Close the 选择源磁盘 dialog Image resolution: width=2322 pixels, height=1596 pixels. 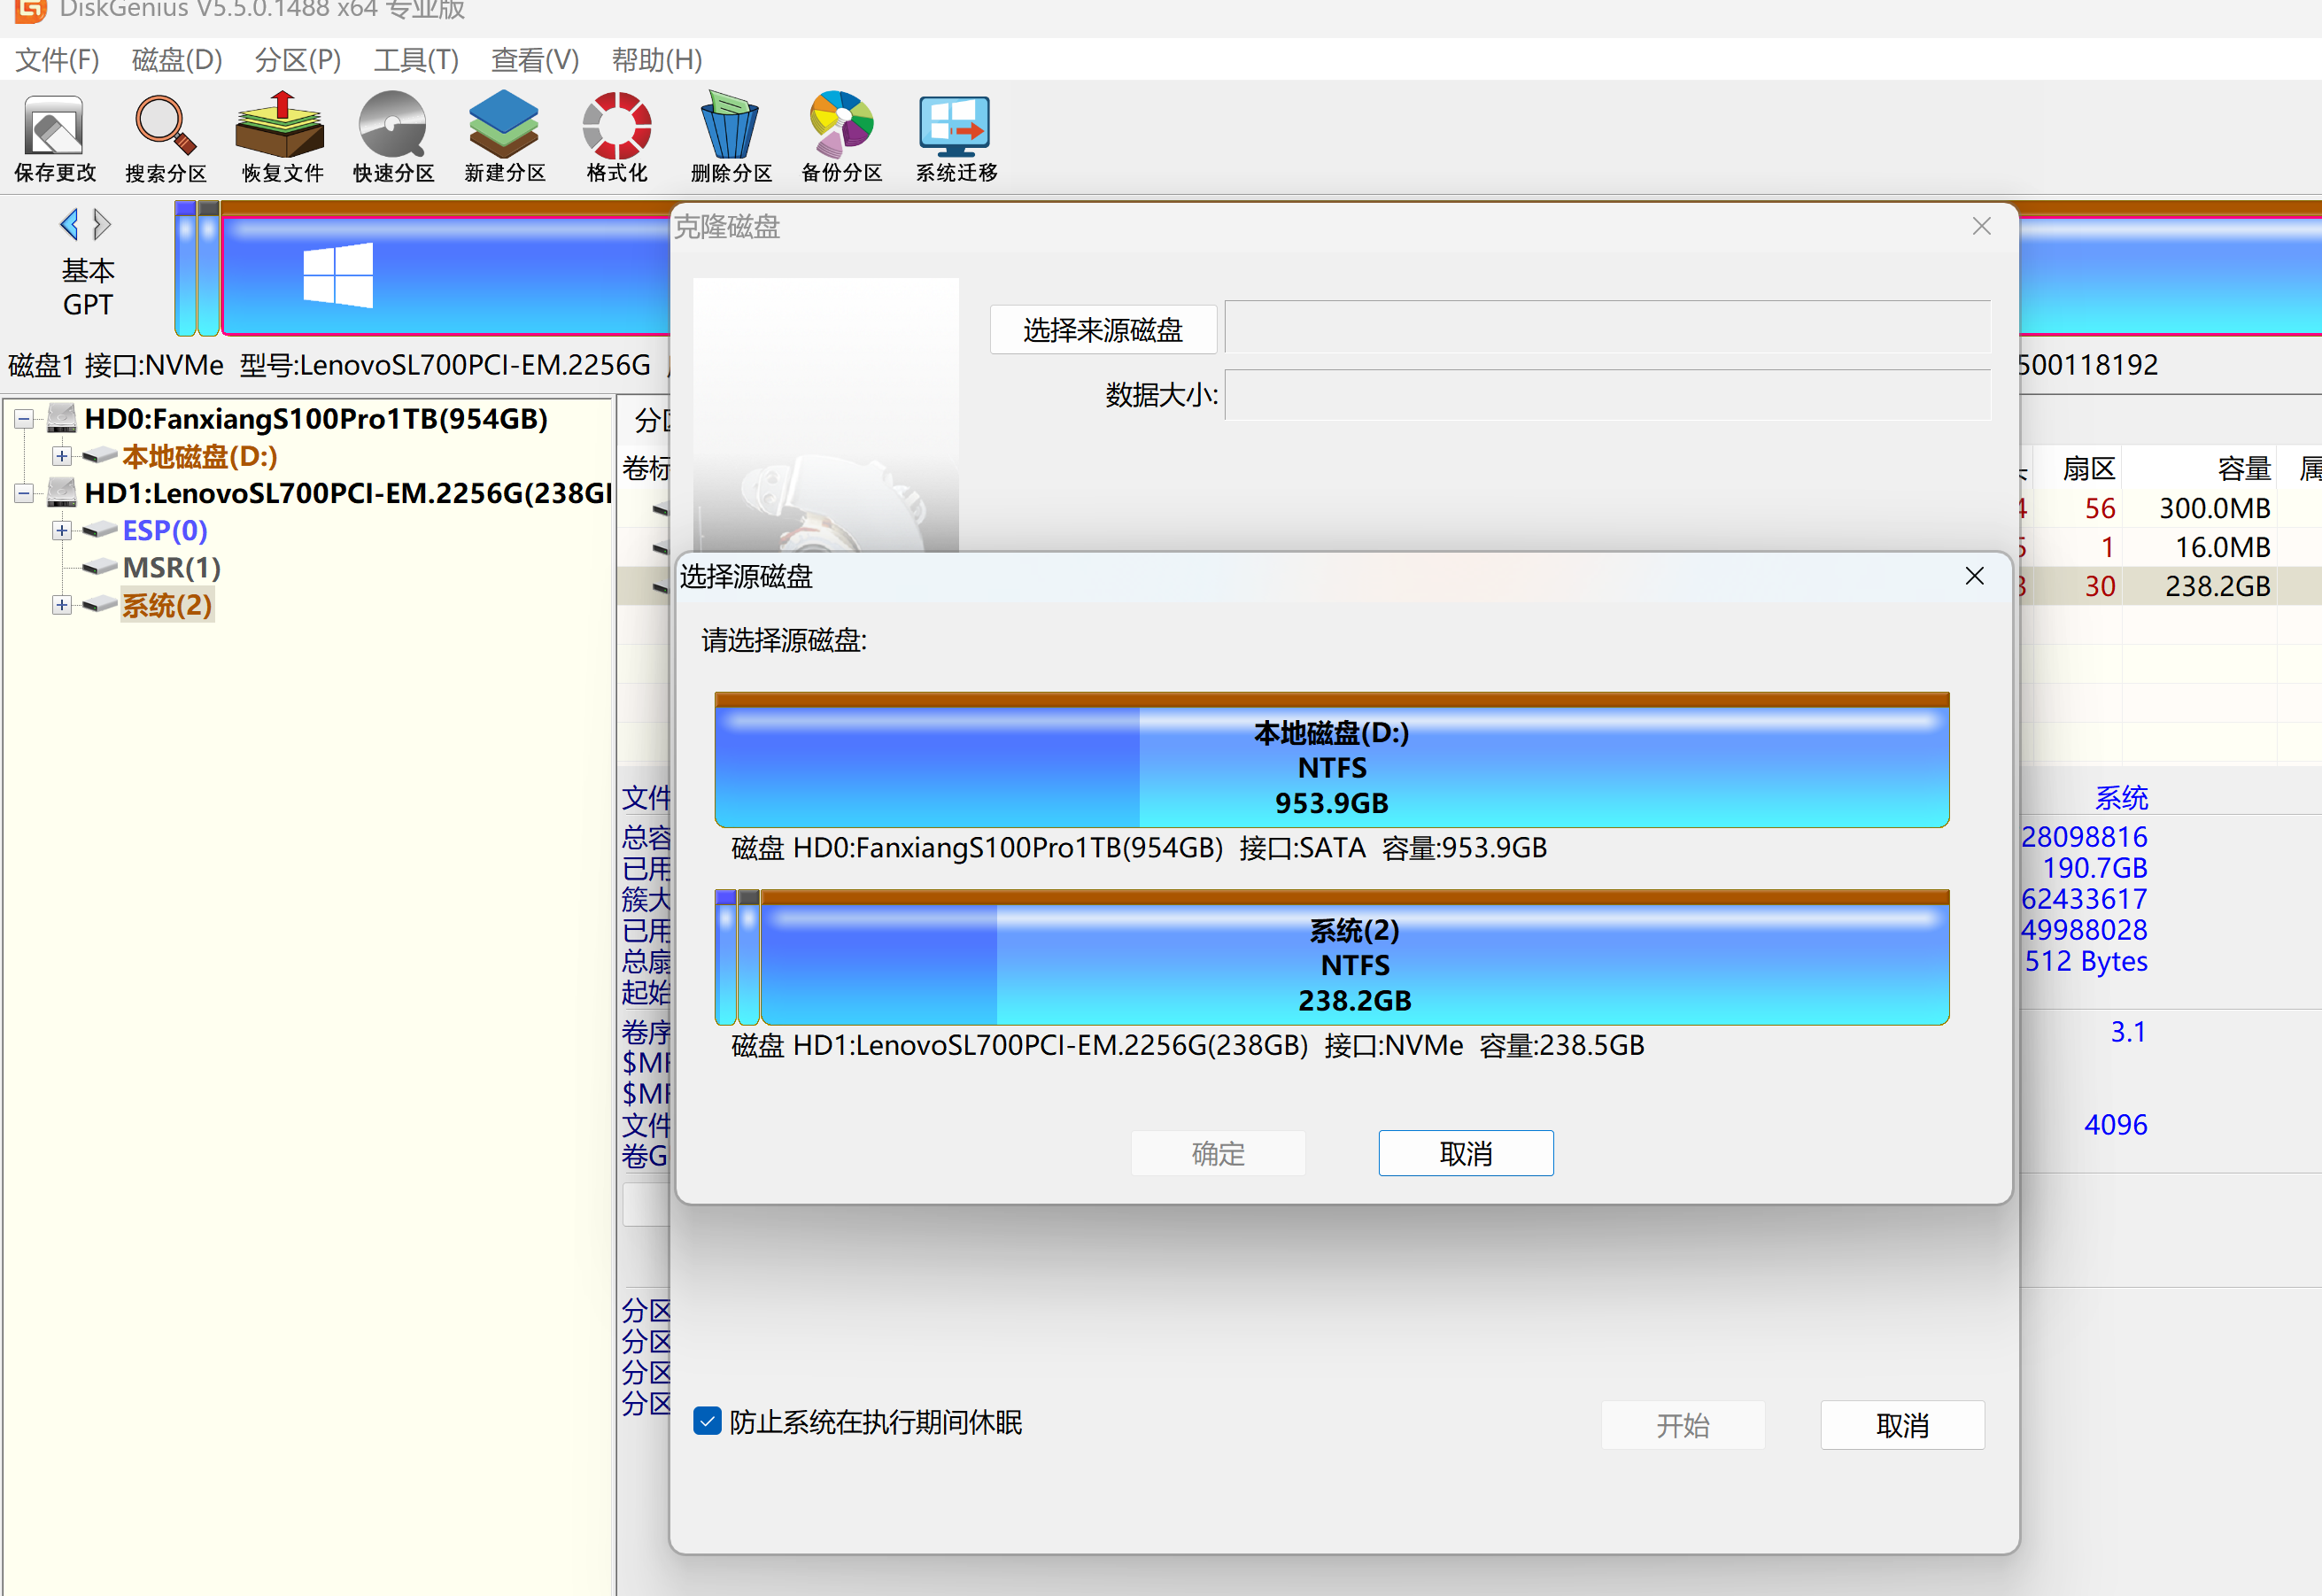tap(1974, 576)
